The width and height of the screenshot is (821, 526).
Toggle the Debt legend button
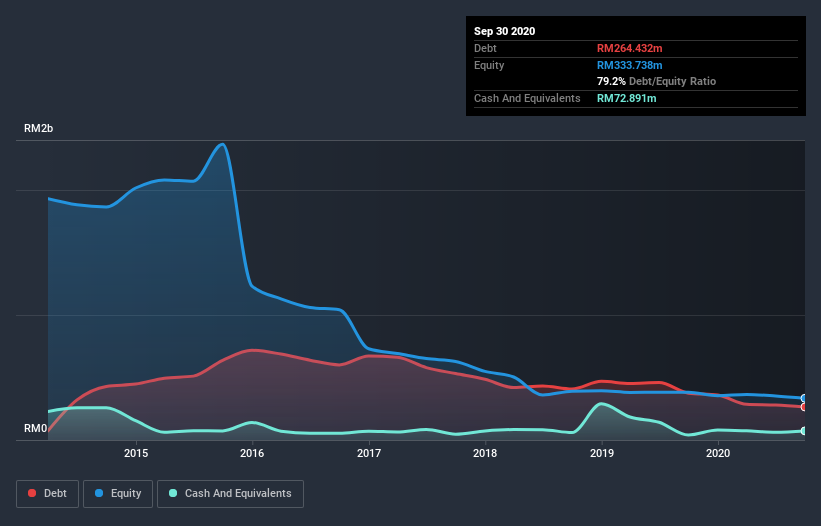click(47, 494)
